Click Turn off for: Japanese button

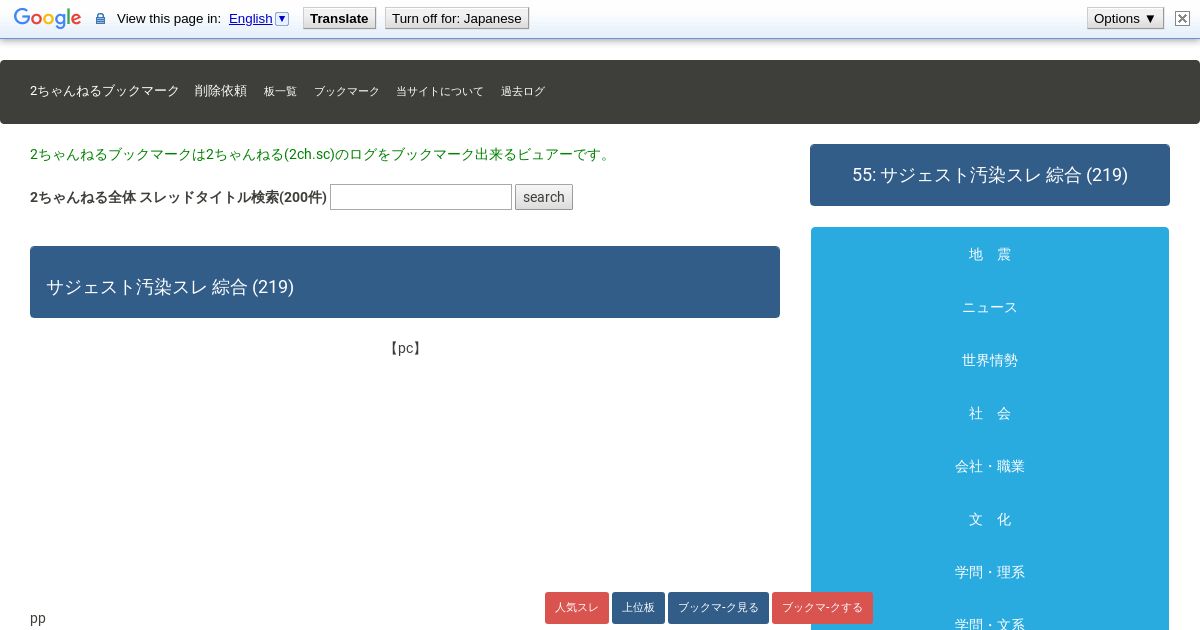coord(456,18)
